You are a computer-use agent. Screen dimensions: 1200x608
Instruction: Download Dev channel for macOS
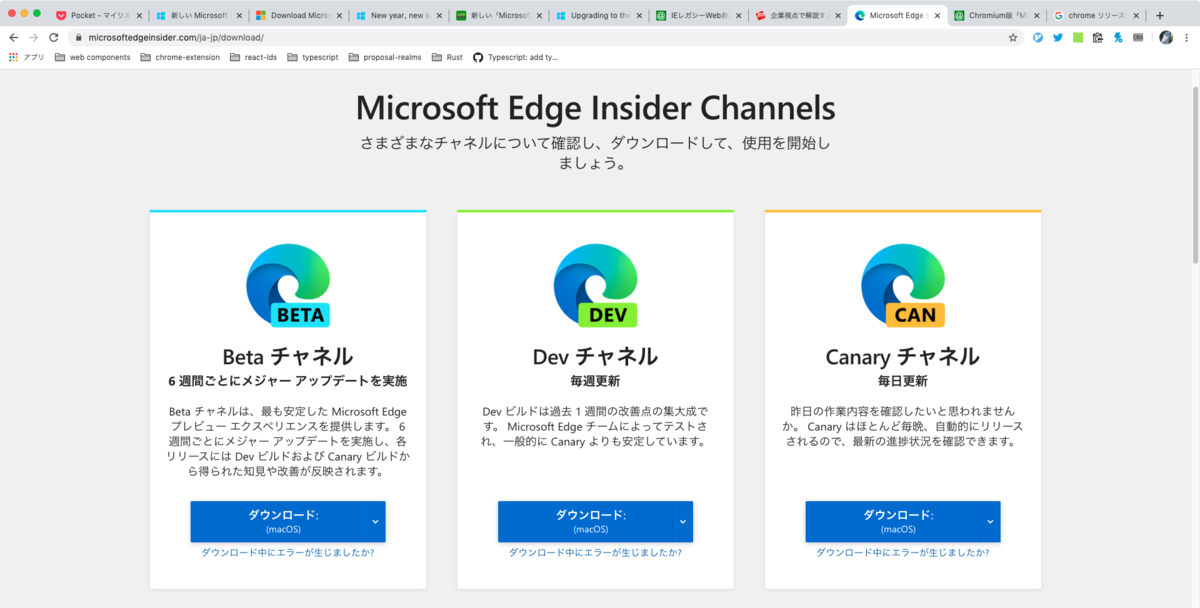click(x=585, y=521)
